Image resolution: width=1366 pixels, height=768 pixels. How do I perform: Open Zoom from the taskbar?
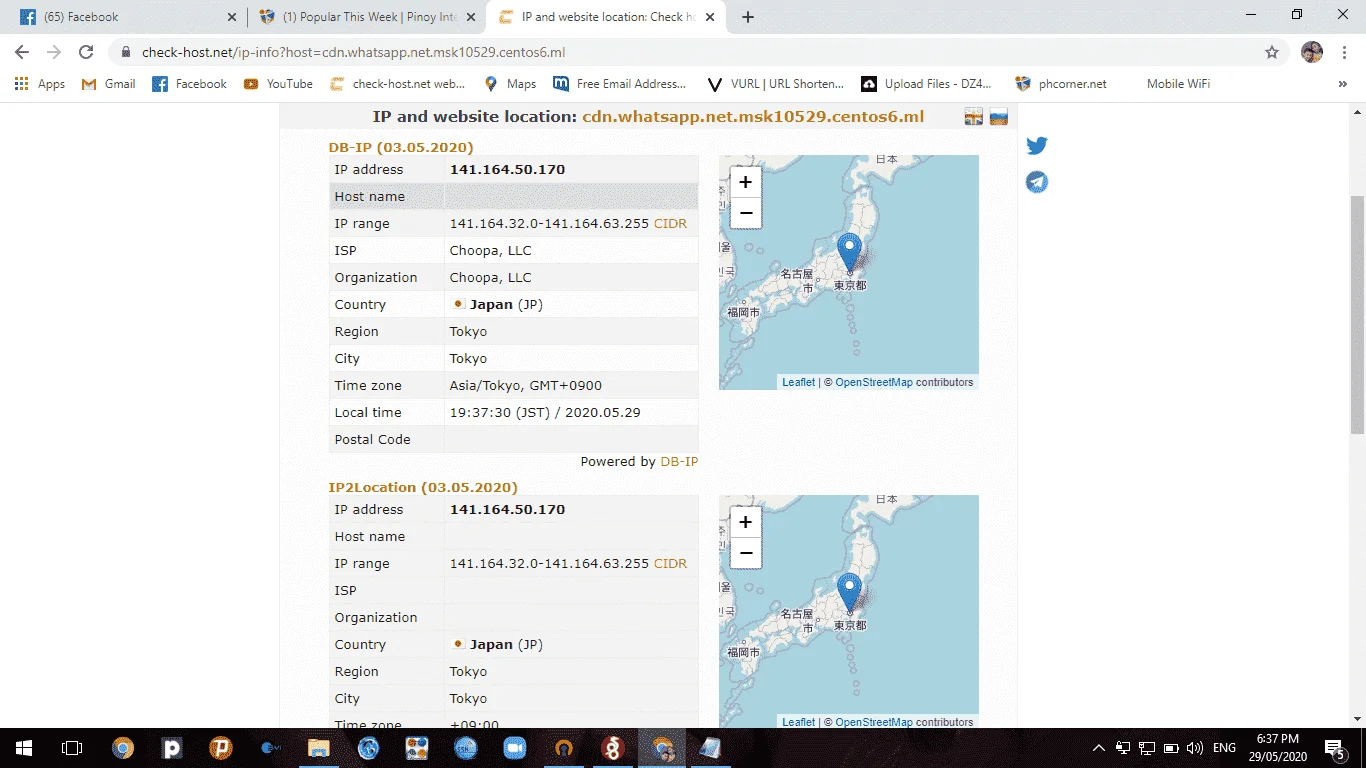[514, 748]
